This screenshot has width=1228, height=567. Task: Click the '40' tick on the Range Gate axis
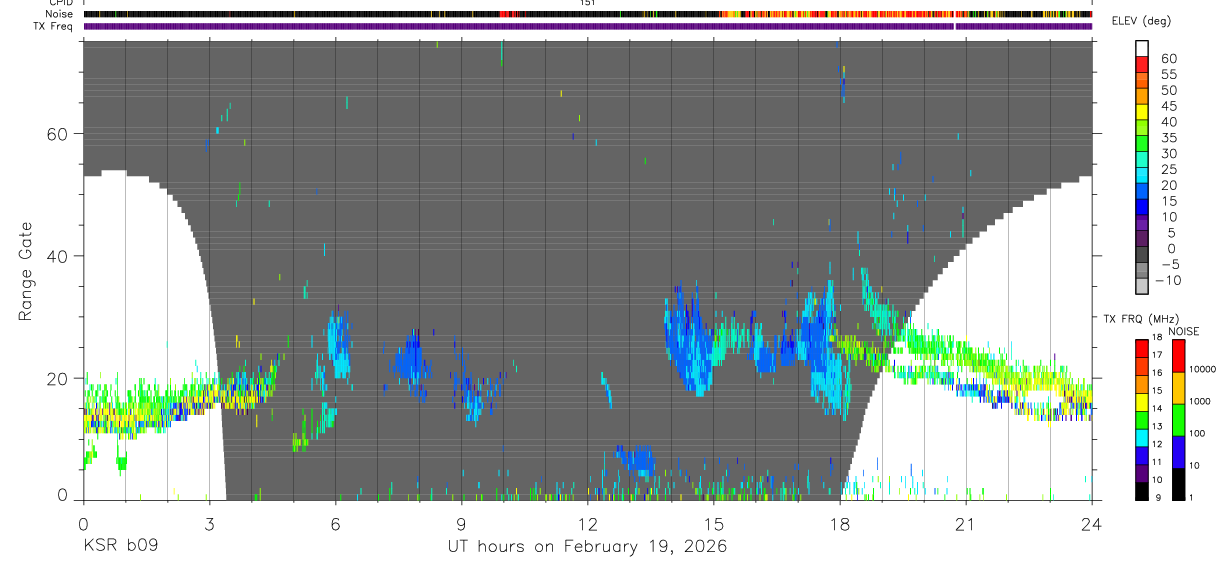[x=57, y=256]
